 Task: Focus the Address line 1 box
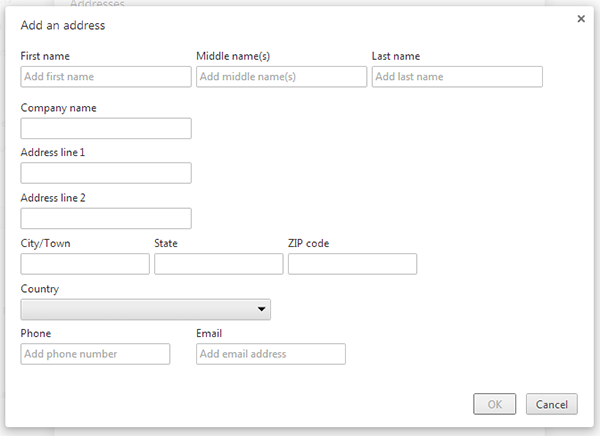click(106, 173)
